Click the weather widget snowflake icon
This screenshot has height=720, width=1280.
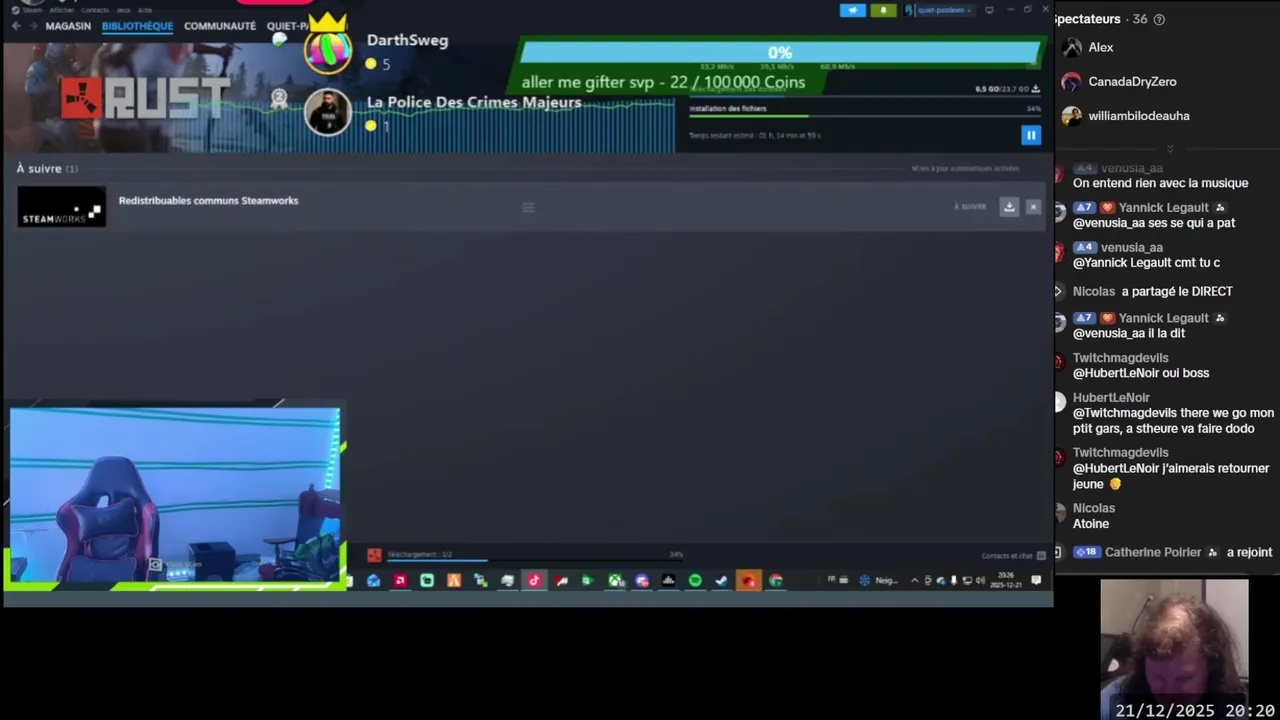pyautogui.click(x=864, y=580)
